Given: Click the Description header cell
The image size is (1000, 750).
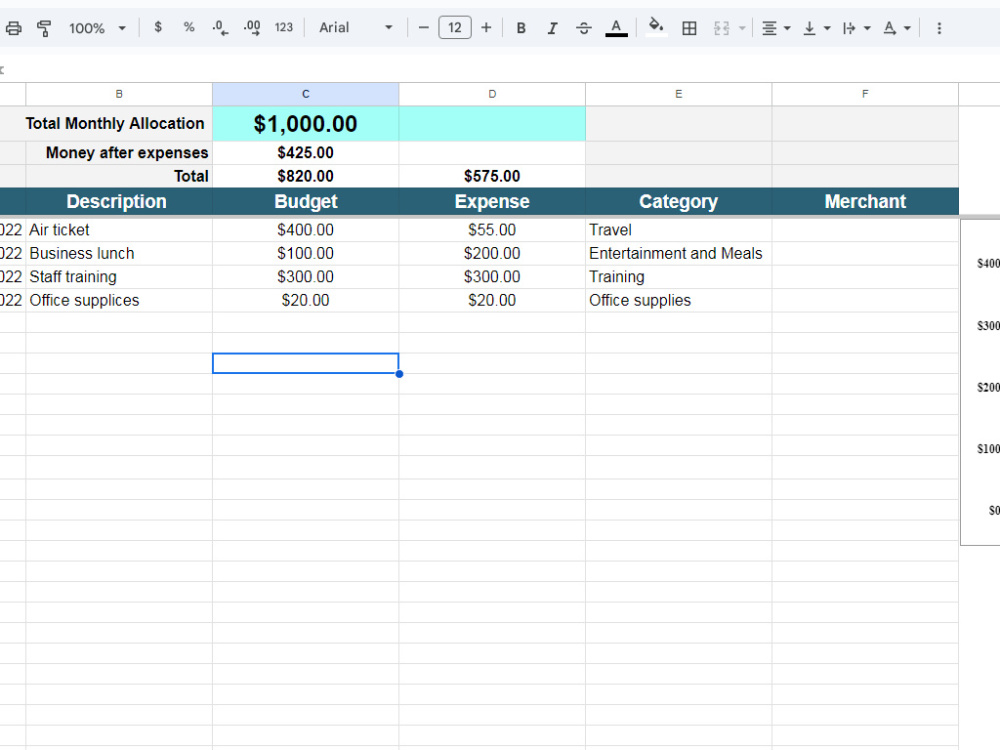Looking at the screenshot, I should point(117,202).
